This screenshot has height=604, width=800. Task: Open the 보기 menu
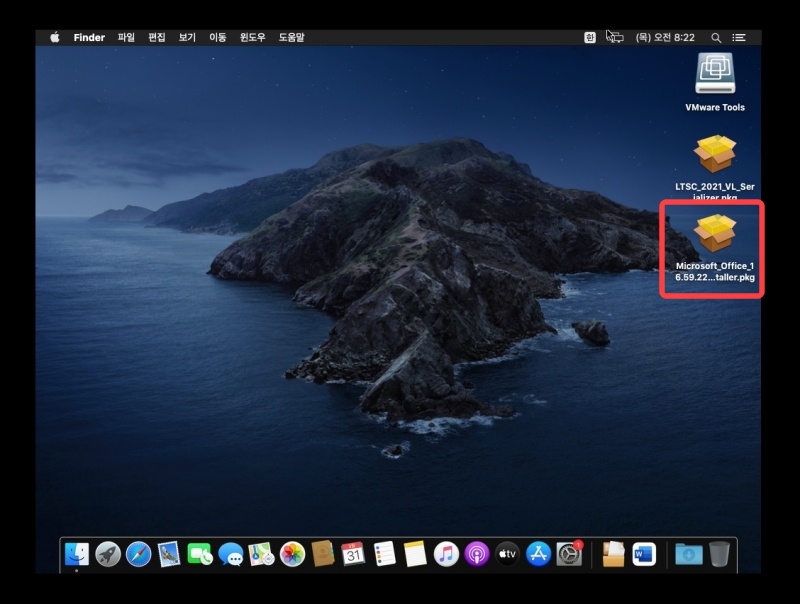tap(187, 37)
